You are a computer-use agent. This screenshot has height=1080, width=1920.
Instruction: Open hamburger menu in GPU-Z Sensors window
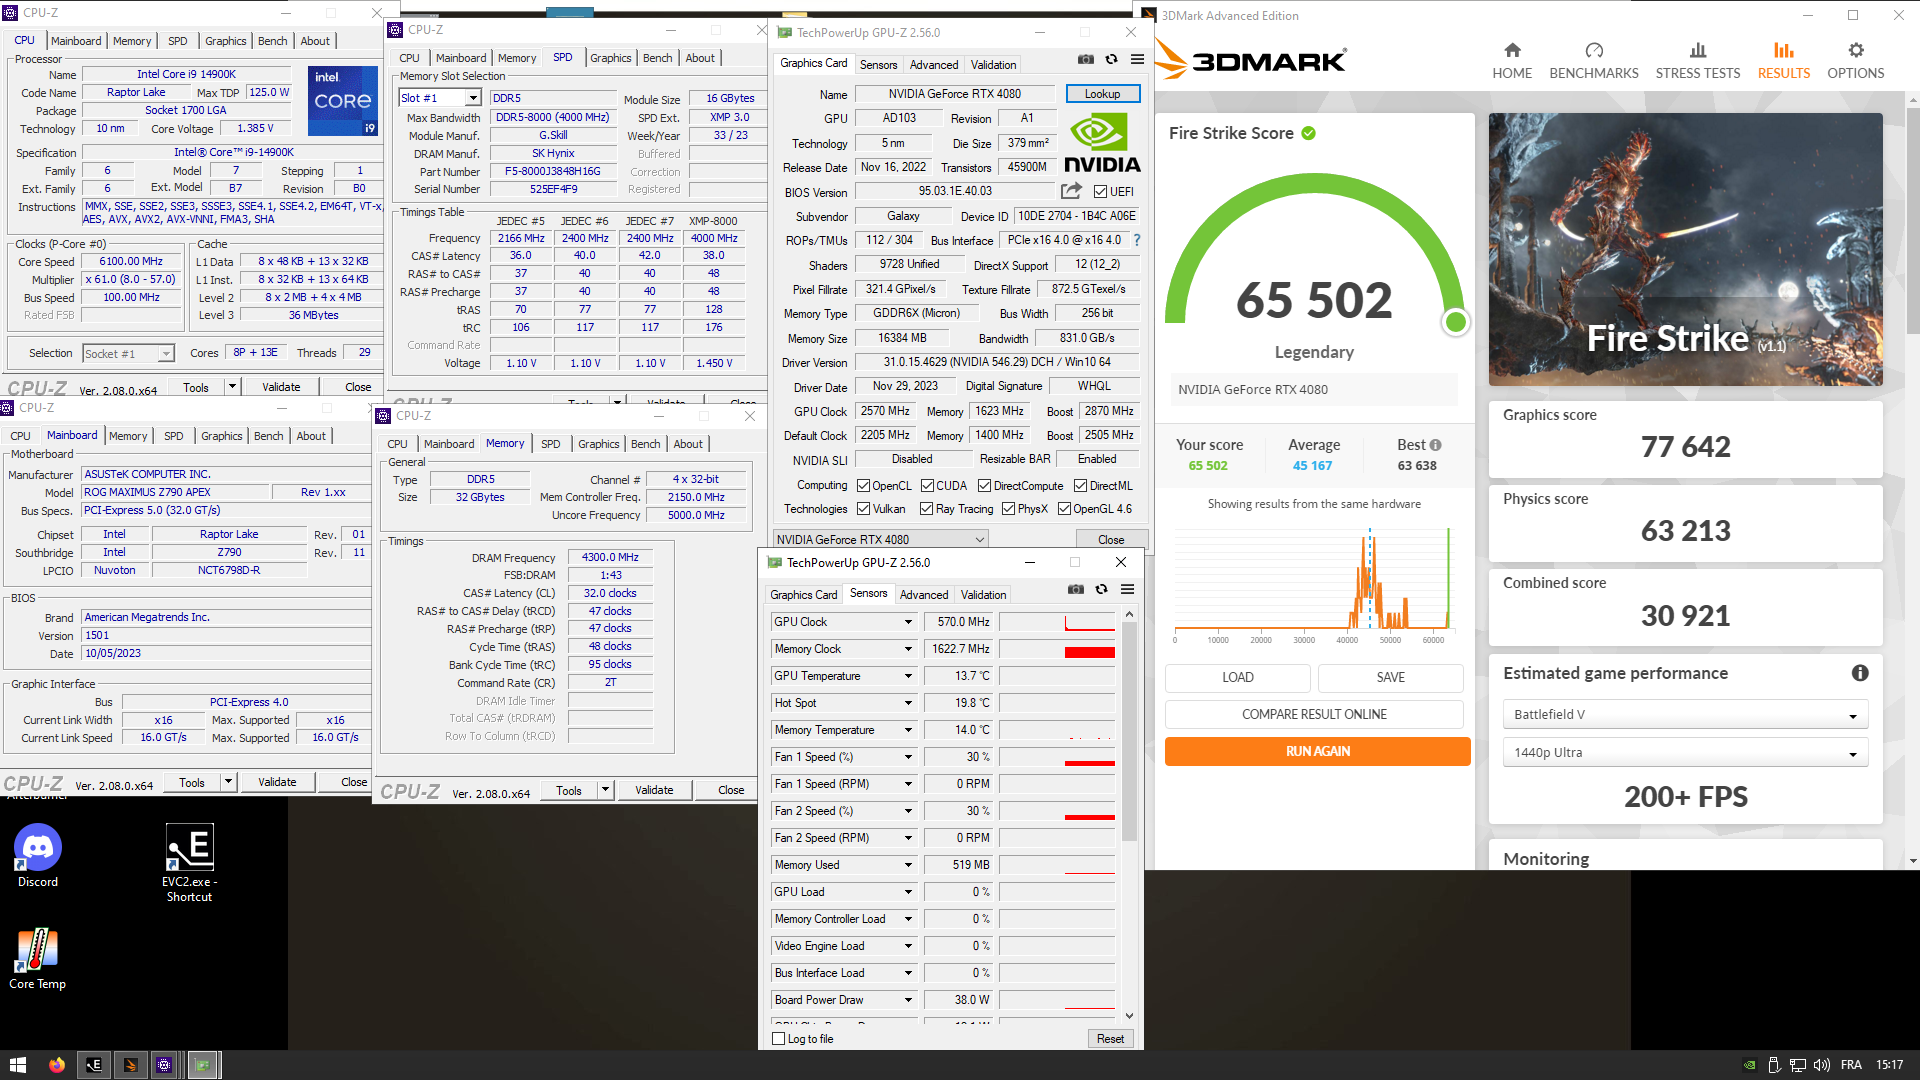coord(1127,589)
